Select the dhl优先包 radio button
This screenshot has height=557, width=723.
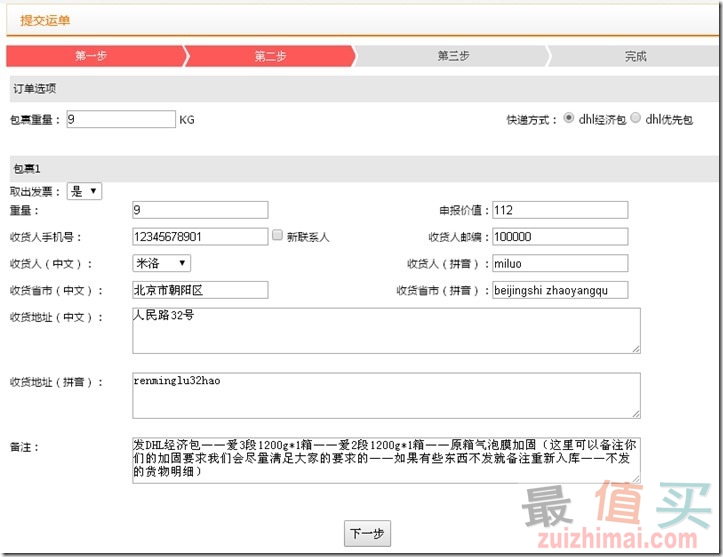click(635, 118)
